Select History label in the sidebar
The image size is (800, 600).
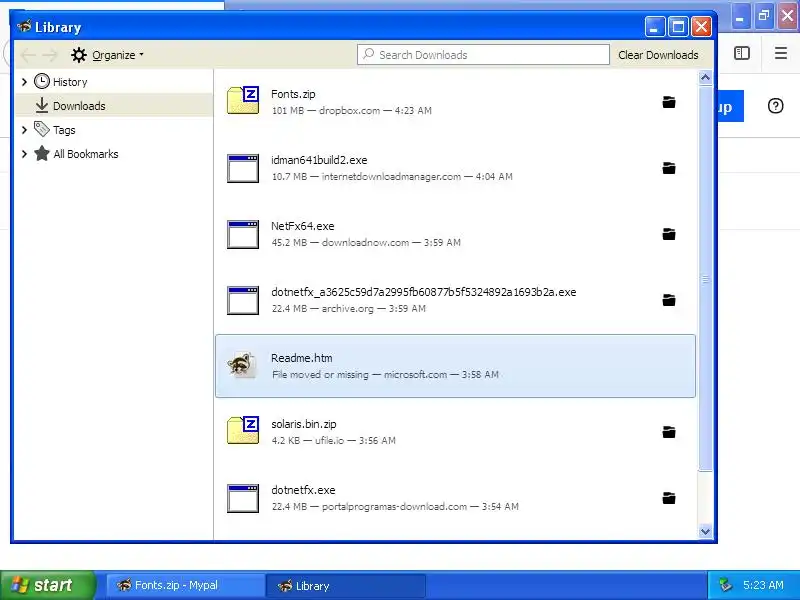tap(70, 82)
